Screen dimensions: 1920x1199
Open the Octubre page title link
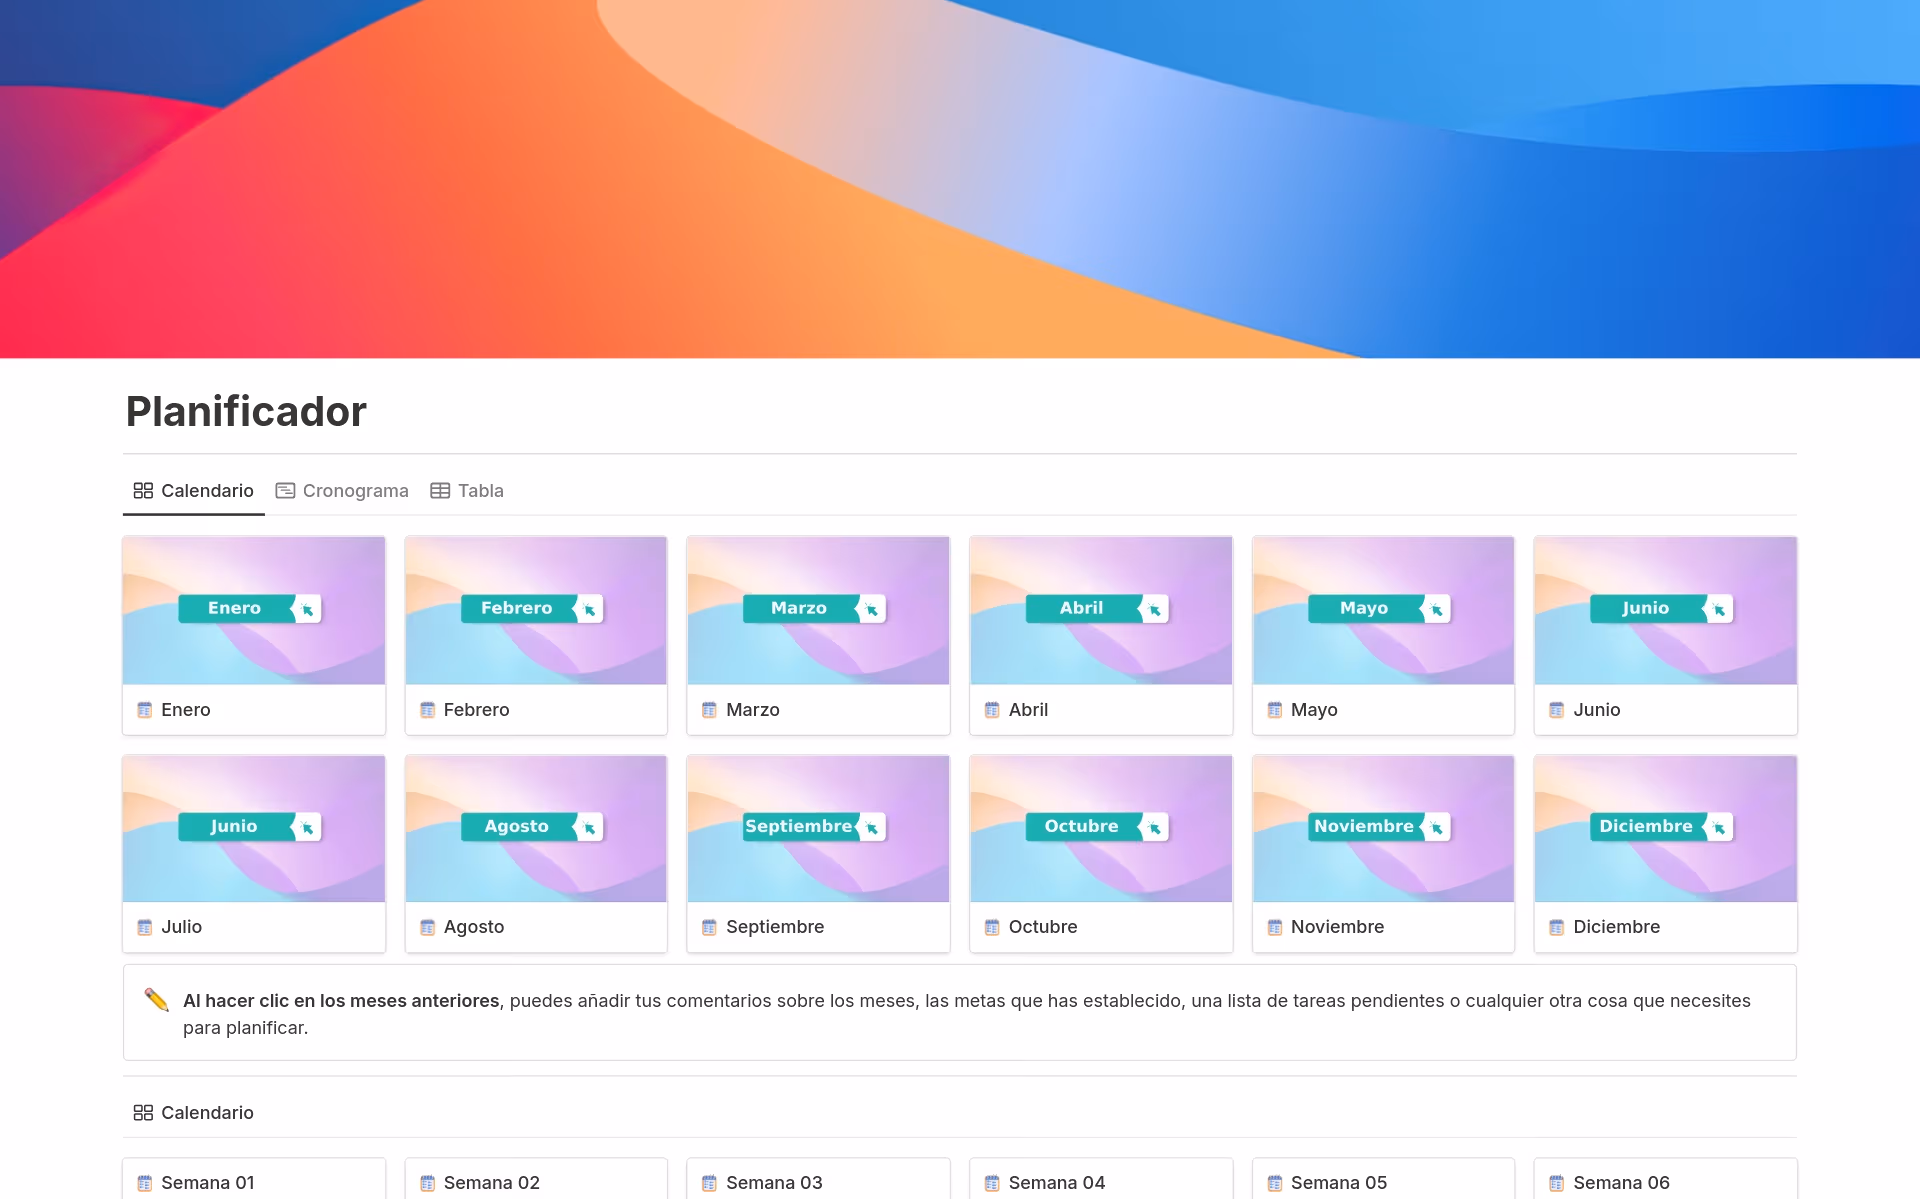coord(1042,927)
